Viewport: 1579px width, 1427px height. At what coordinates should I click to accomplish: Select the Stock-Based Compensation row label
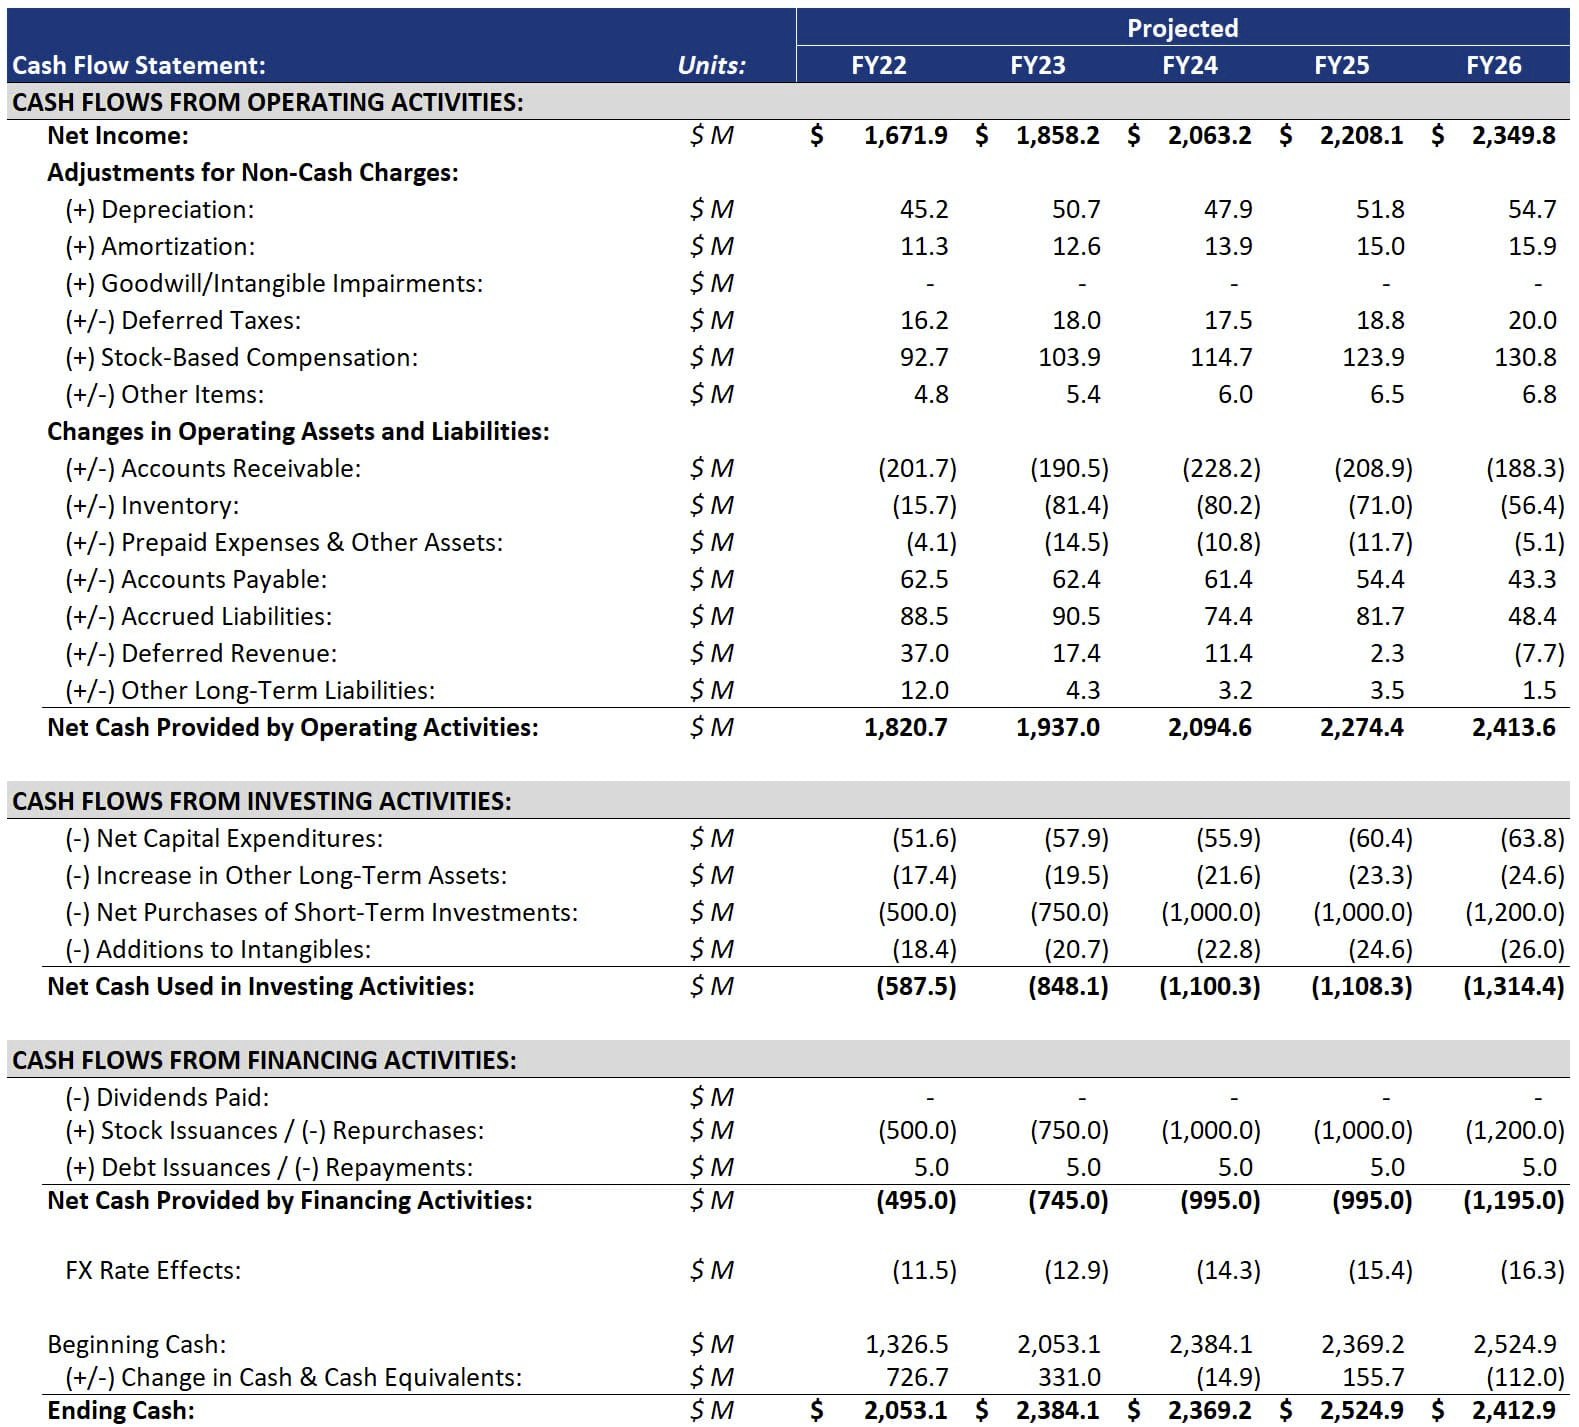[x=241, y=358]
